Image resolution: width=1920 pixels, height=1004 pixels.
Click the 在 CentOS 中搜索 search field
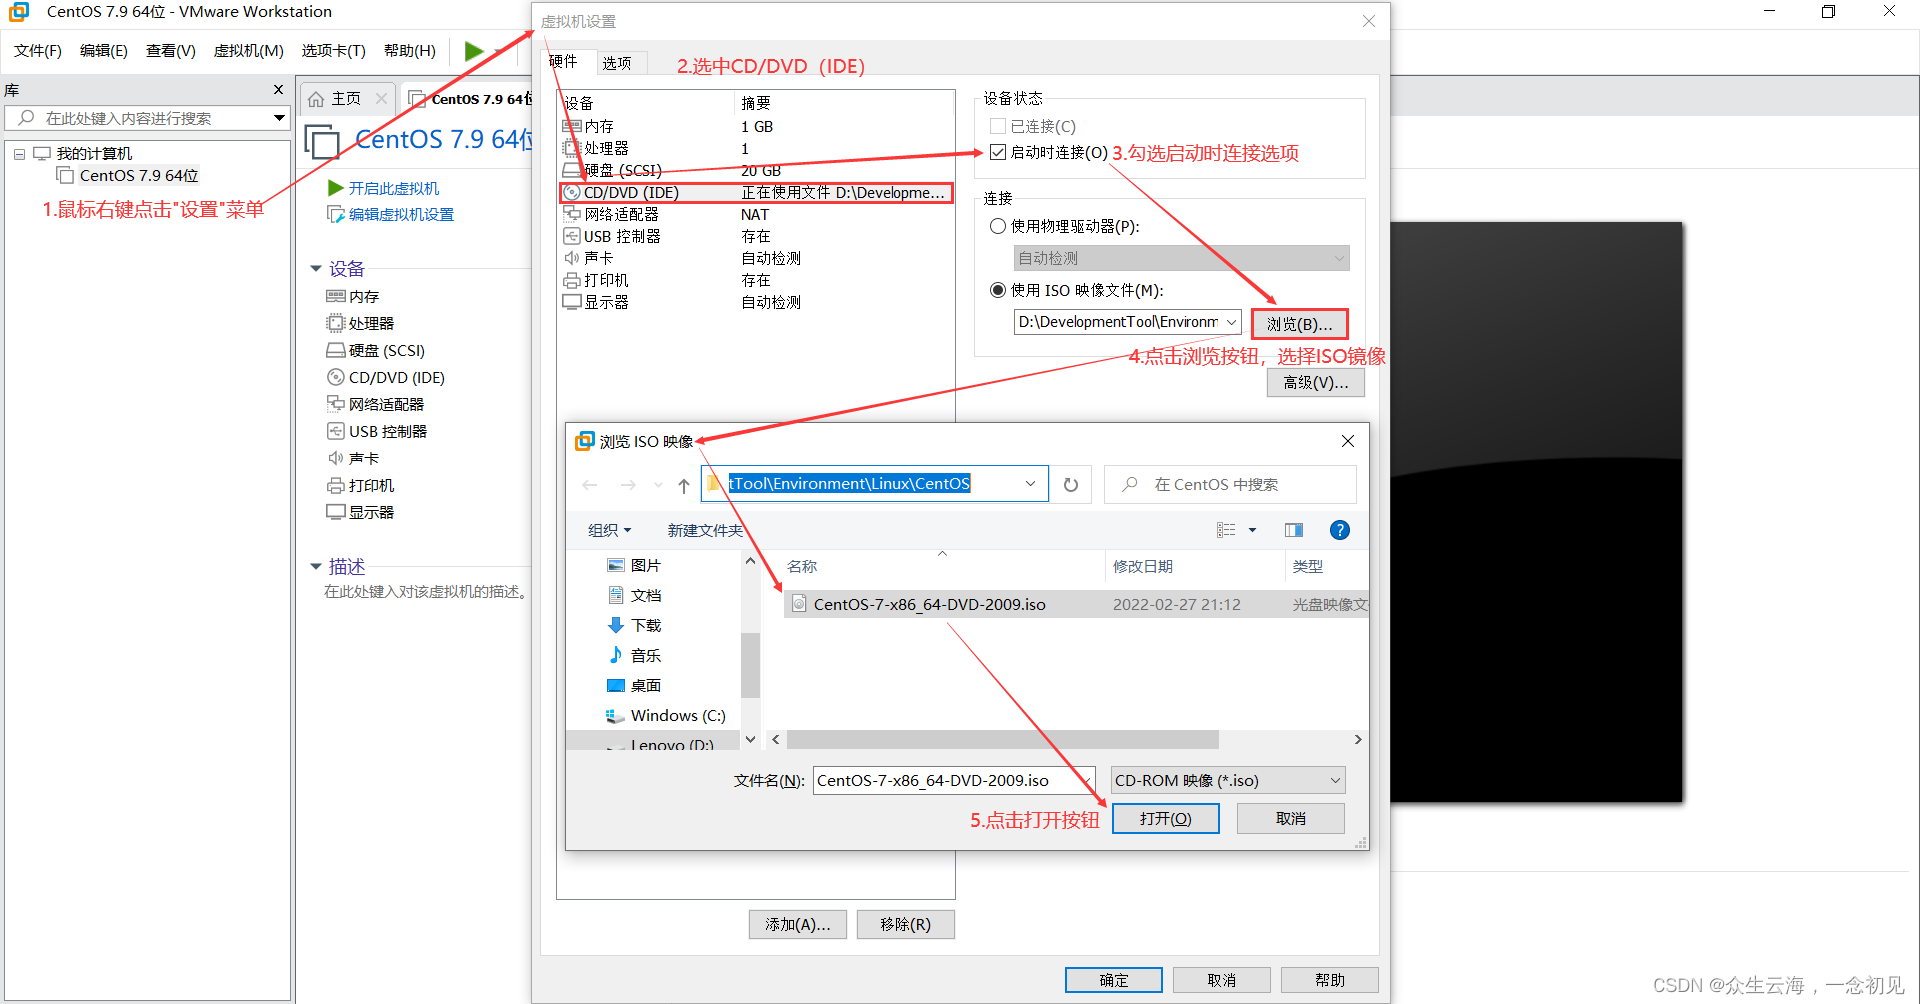[1231, 484]
